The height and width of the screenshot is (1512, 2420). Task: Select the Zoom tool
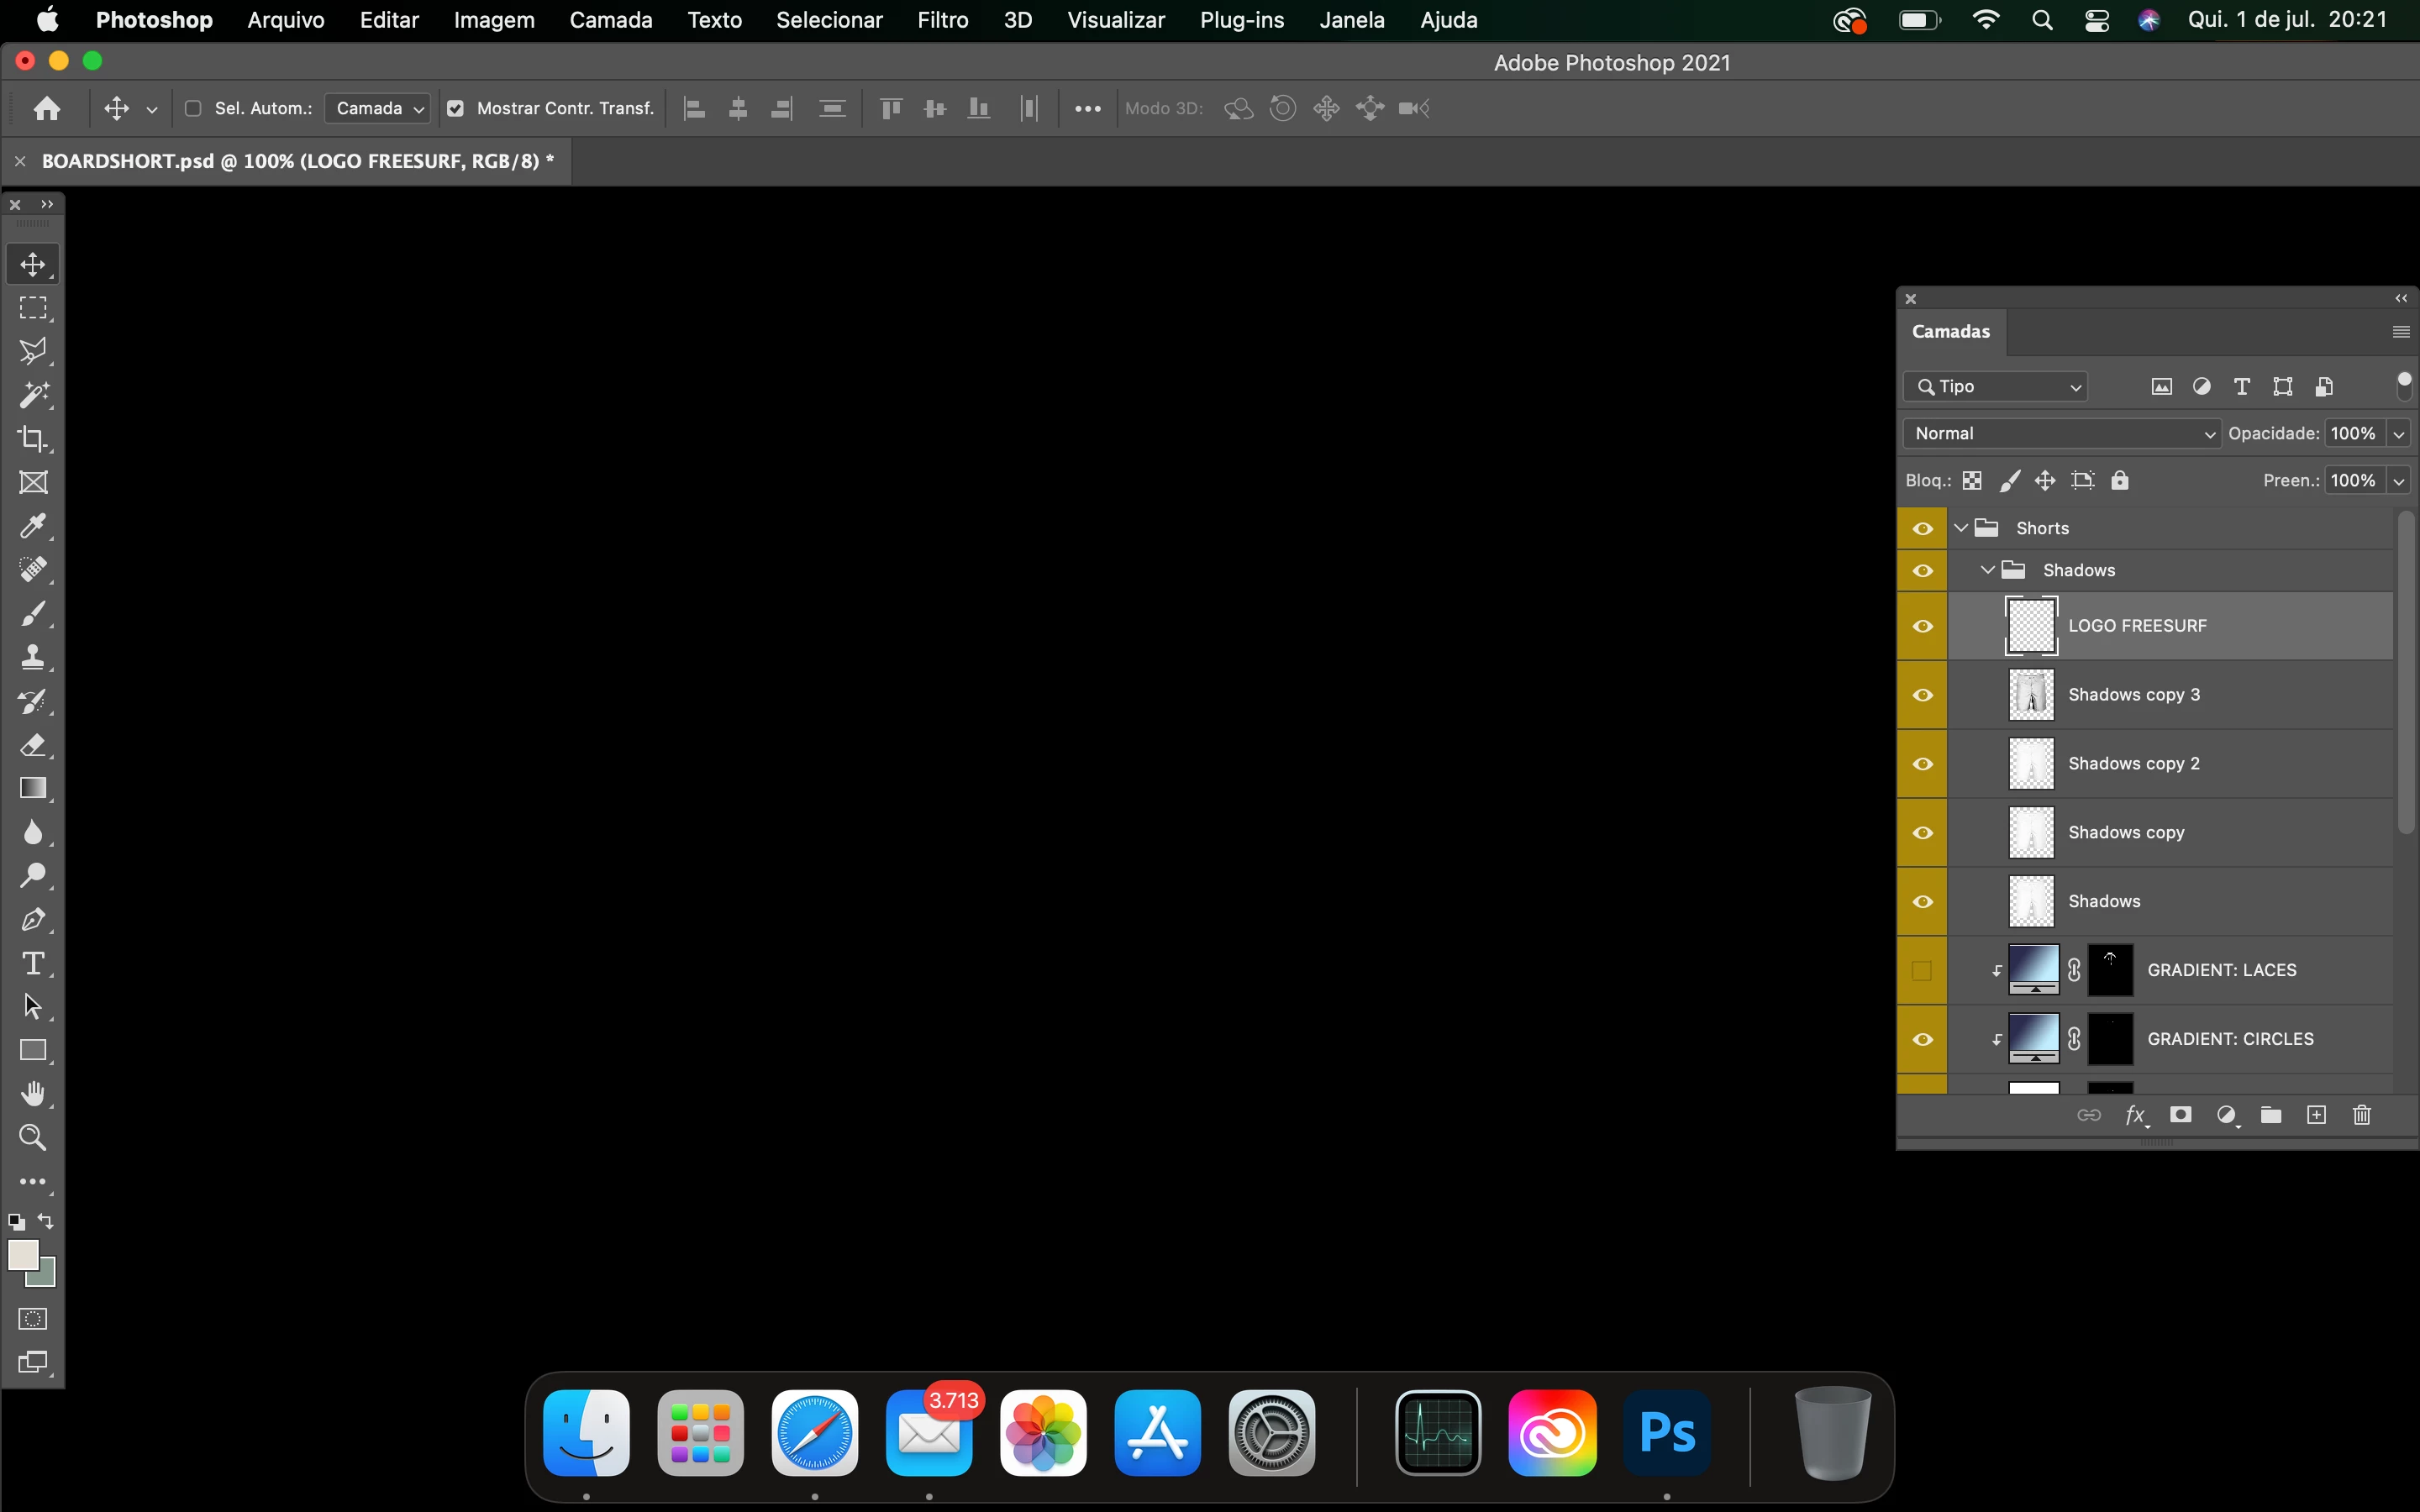(33, 1138)
